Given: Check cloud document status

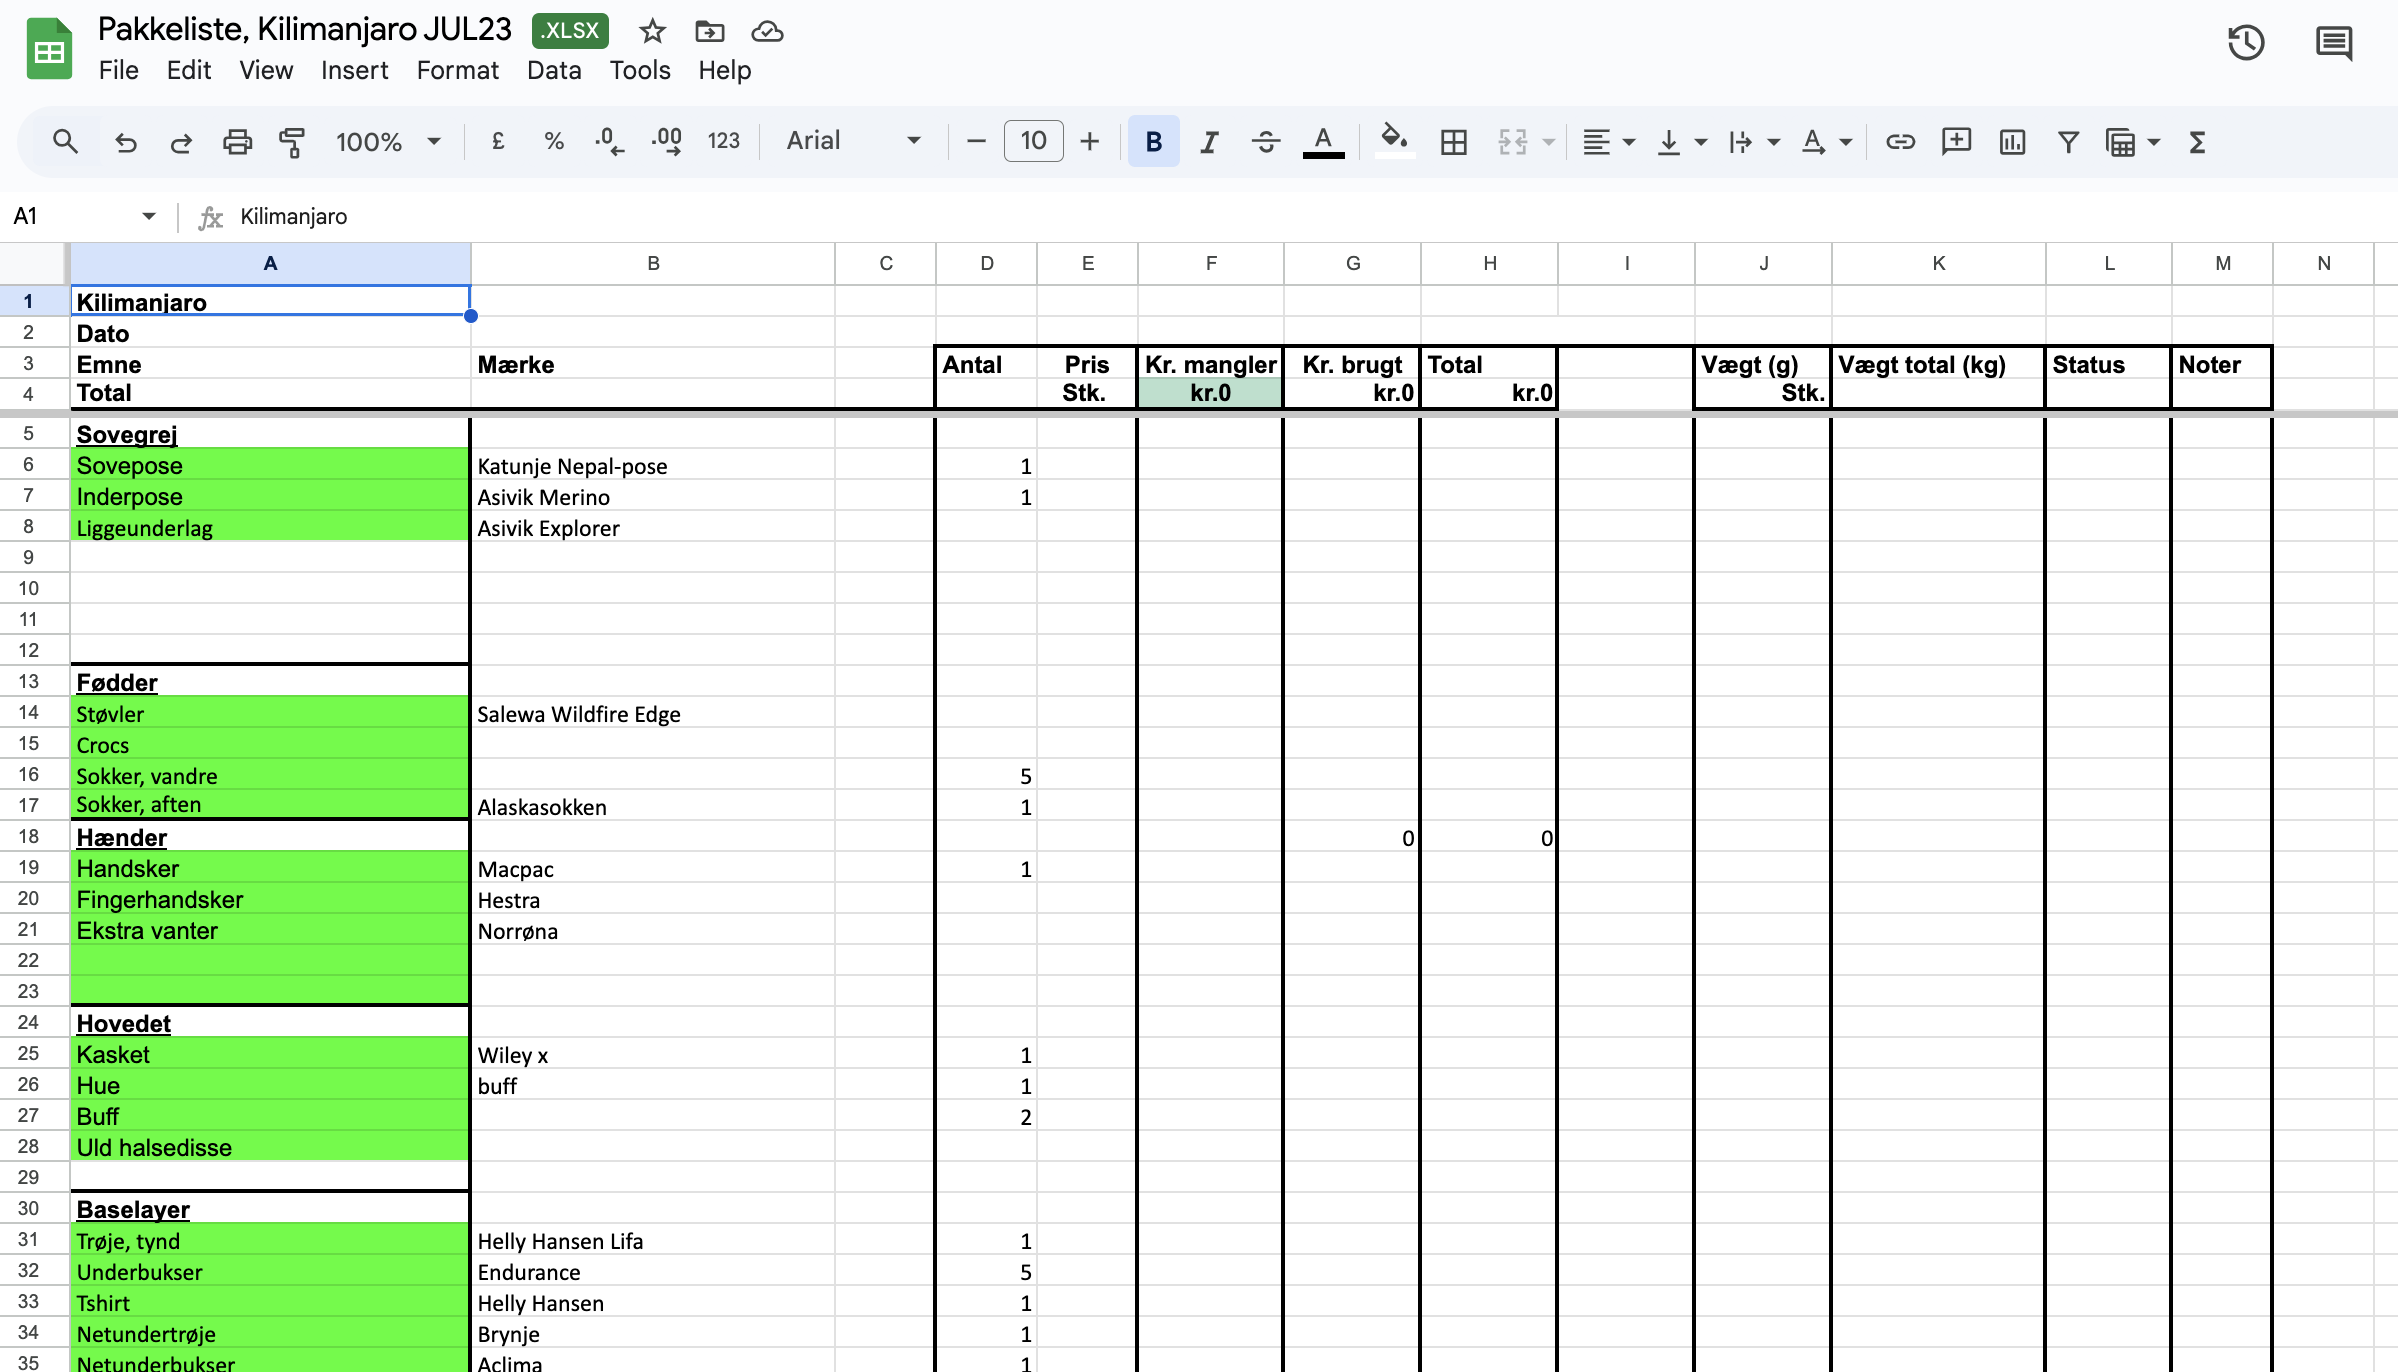Looking at the screenshot, I should (767, 31).
